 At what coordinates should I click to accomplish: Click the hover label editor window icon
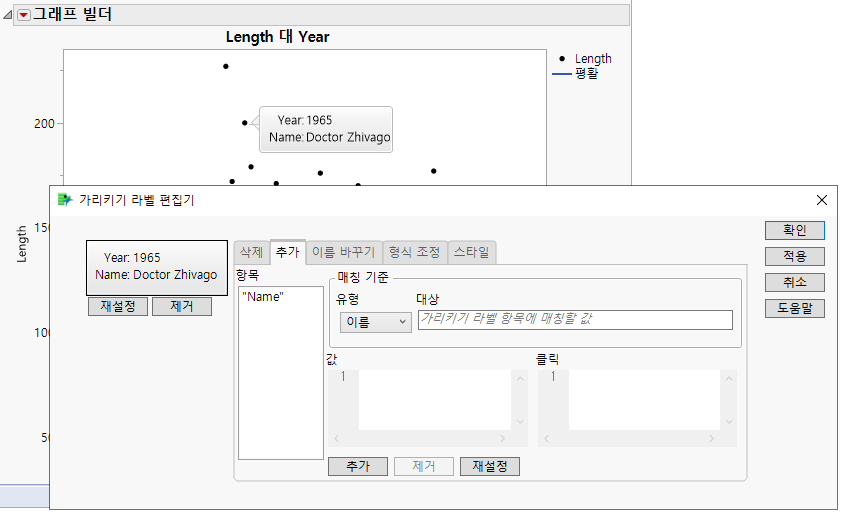65,200
